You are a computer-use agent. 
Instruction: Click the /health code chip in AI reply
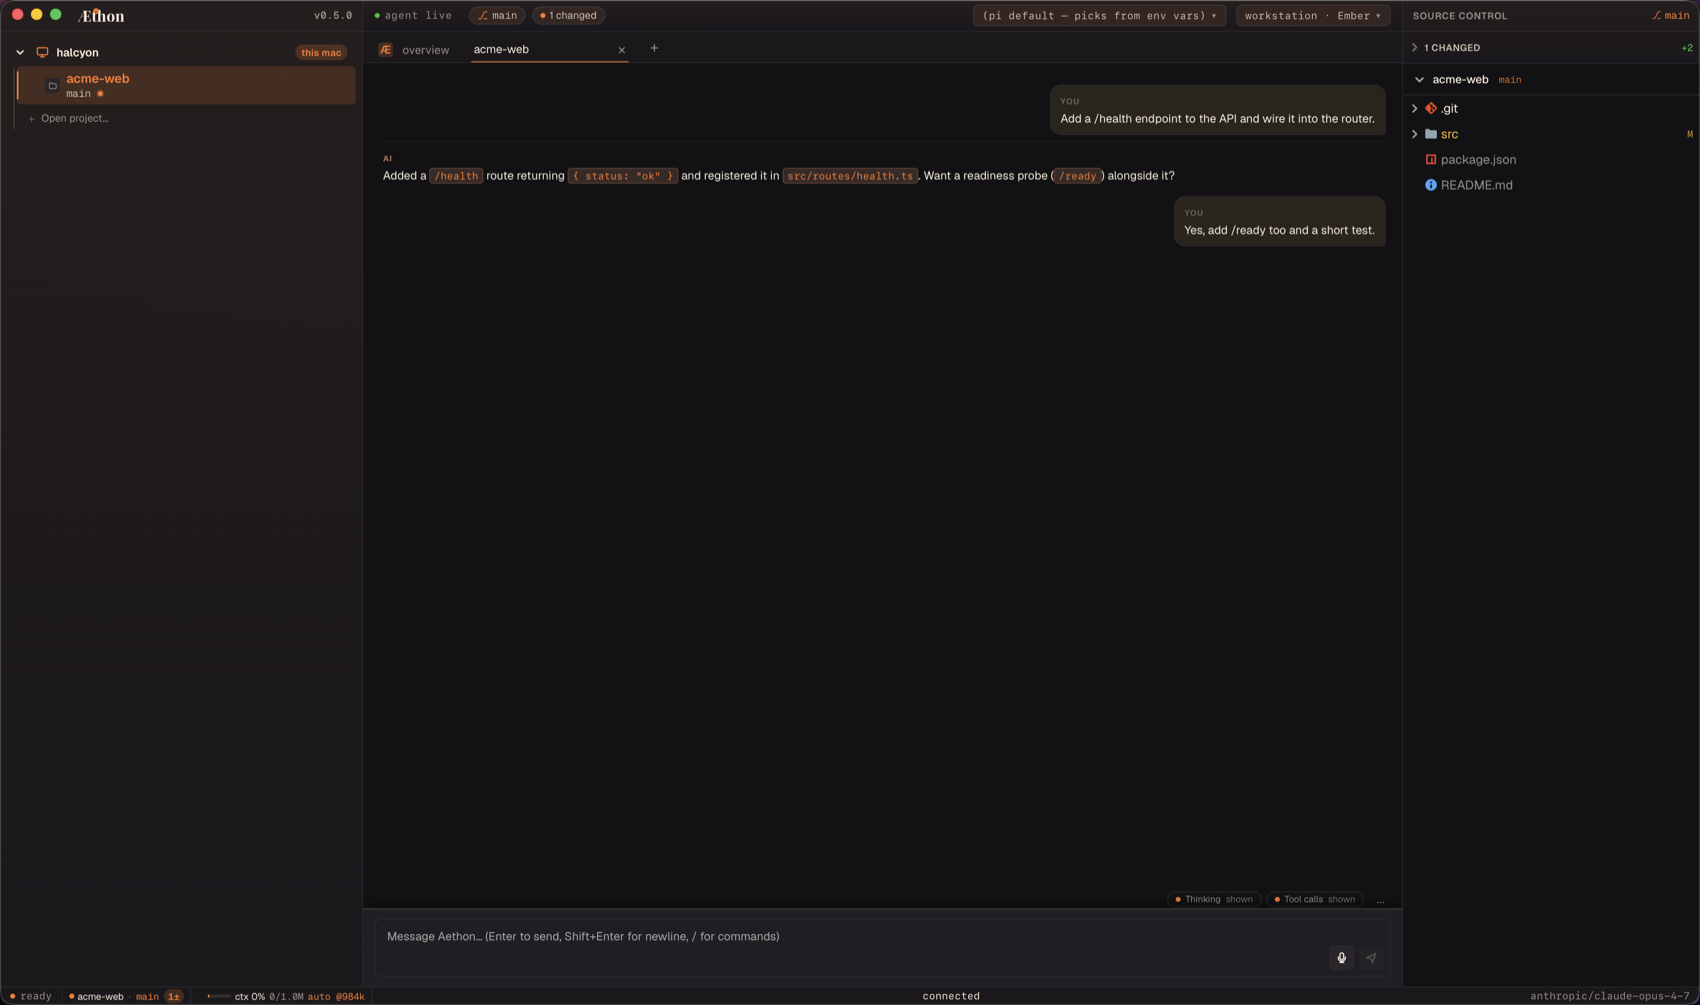[456, 176]
